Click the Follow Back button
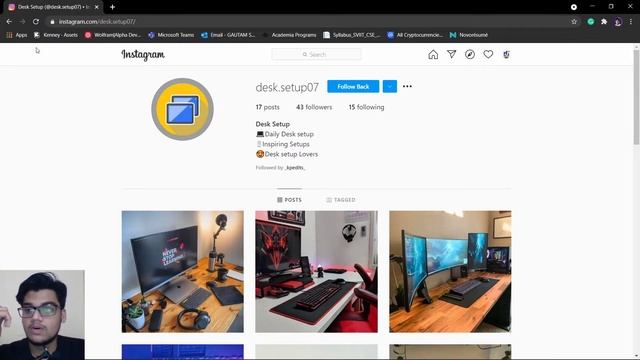Image resolution: width=640 pixels, height=360 pixels. [x=353, y=87]
